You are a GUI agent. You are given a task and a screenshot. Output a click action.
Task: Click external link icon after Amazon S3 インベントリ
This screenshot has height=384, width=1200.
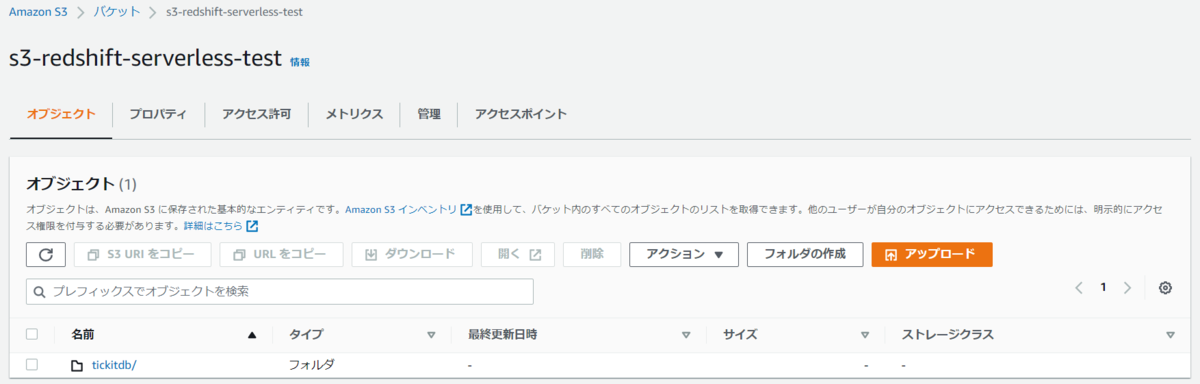pos(466,210)
